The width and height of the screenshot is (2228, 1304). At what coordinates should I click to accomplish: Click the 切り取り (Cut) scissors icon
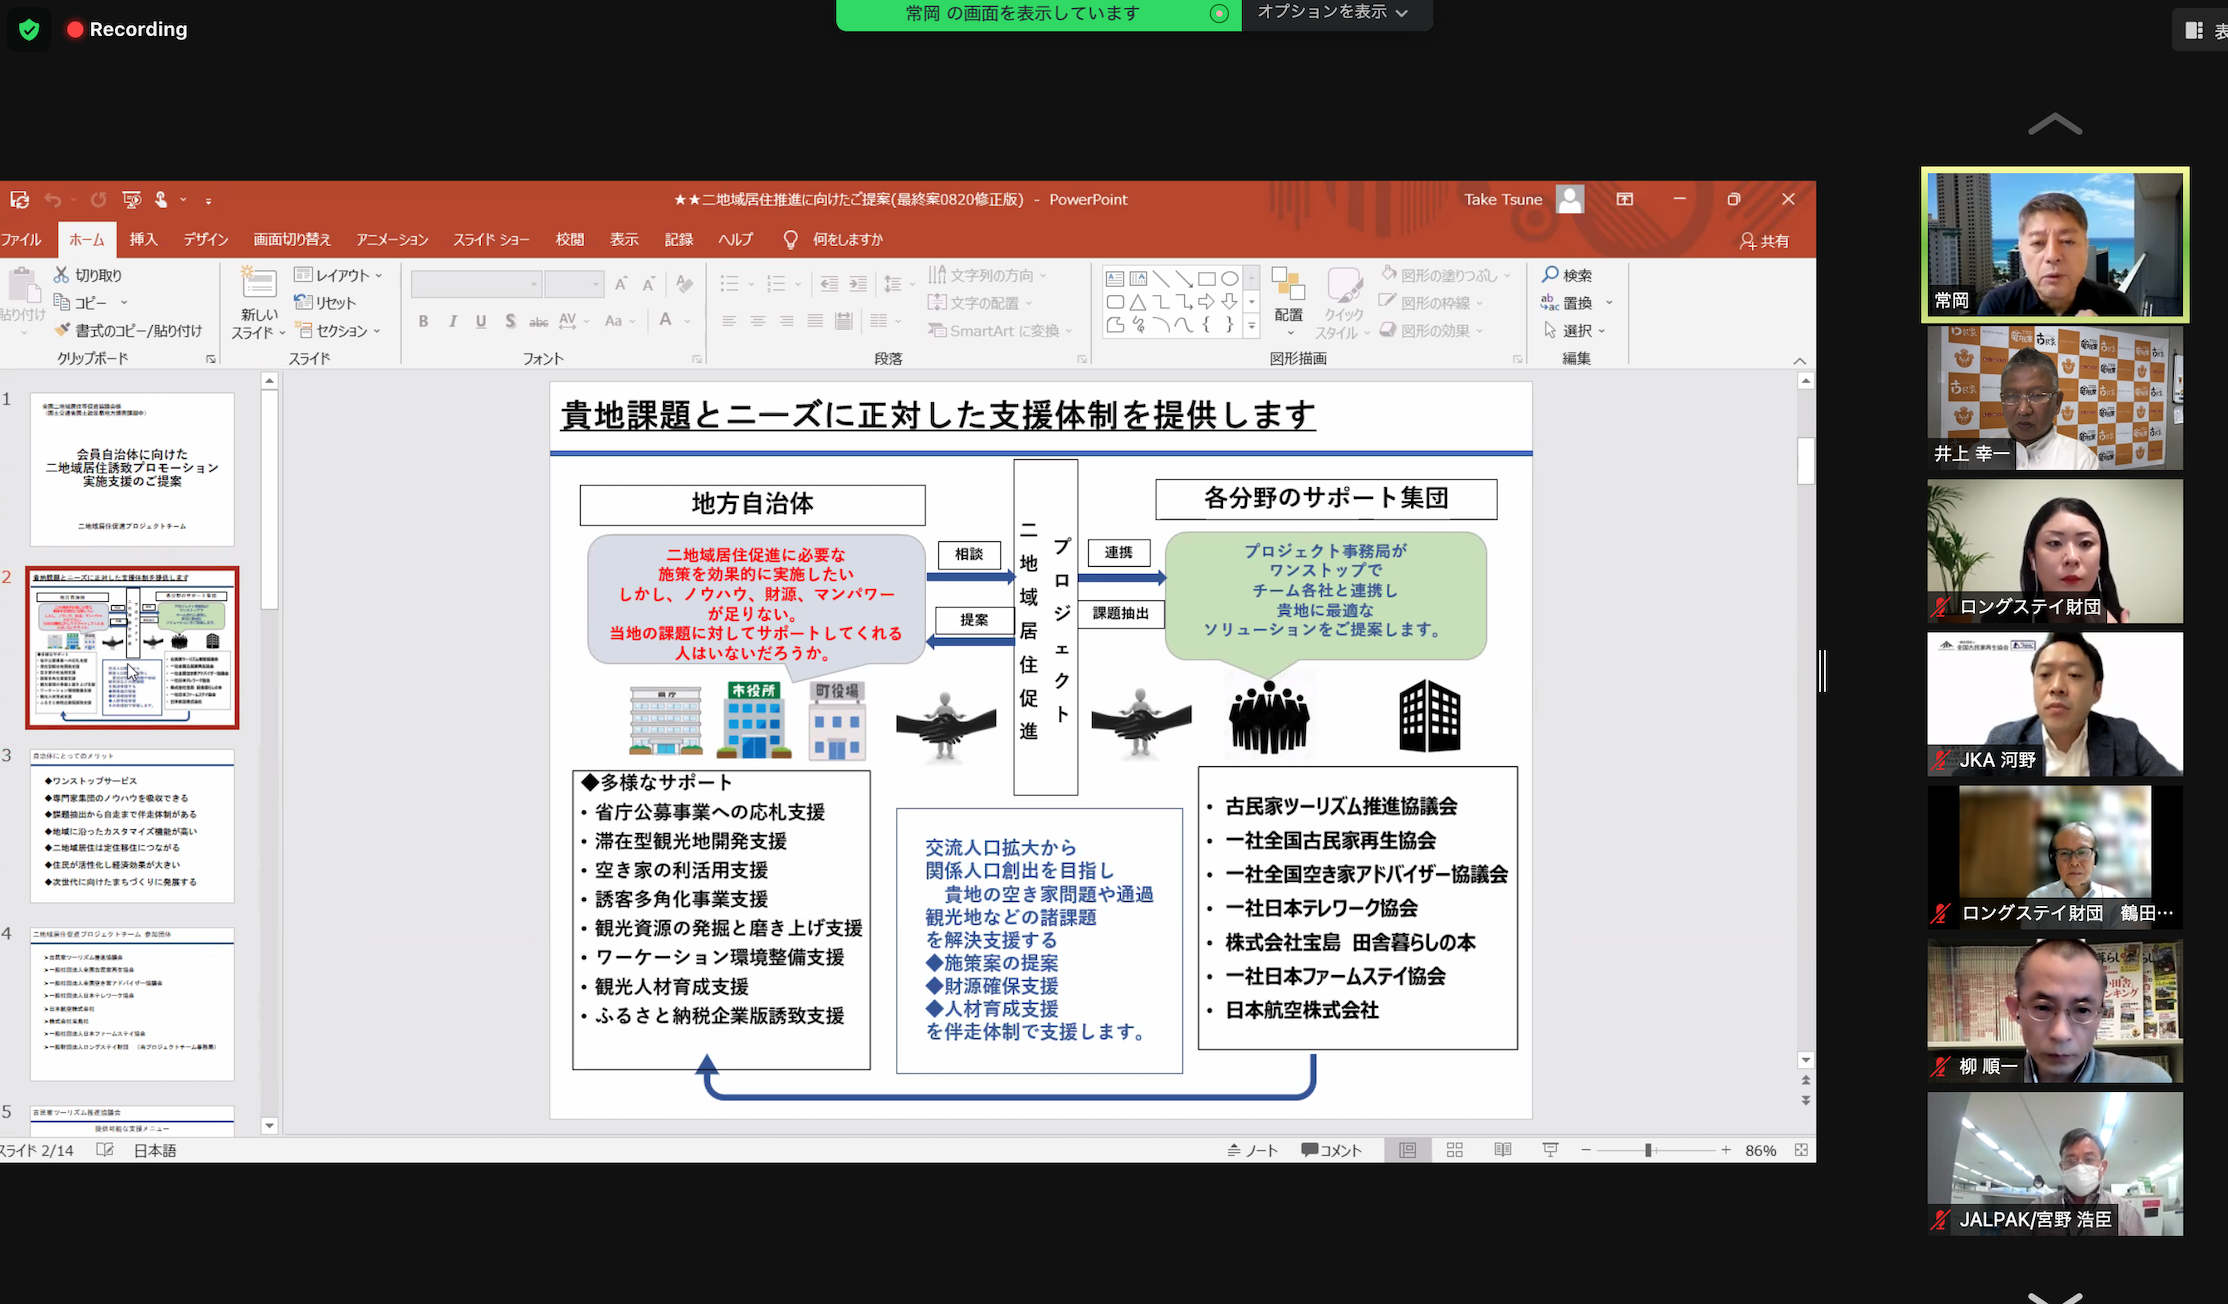click(62, 274)
